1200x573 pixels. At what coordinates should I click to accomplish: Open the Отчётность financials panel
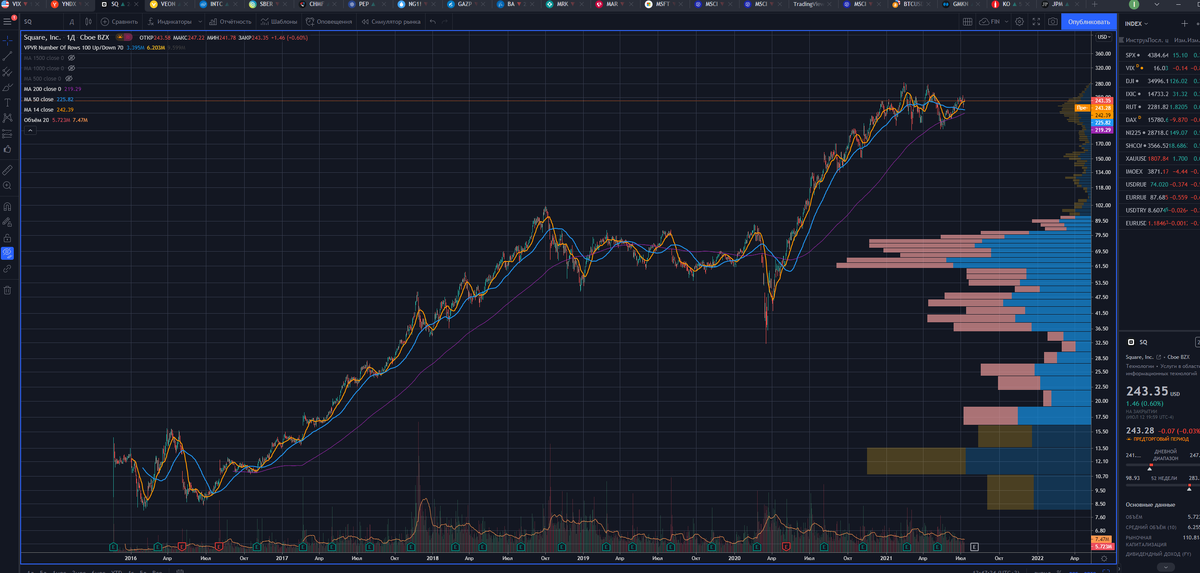point(230,21)
